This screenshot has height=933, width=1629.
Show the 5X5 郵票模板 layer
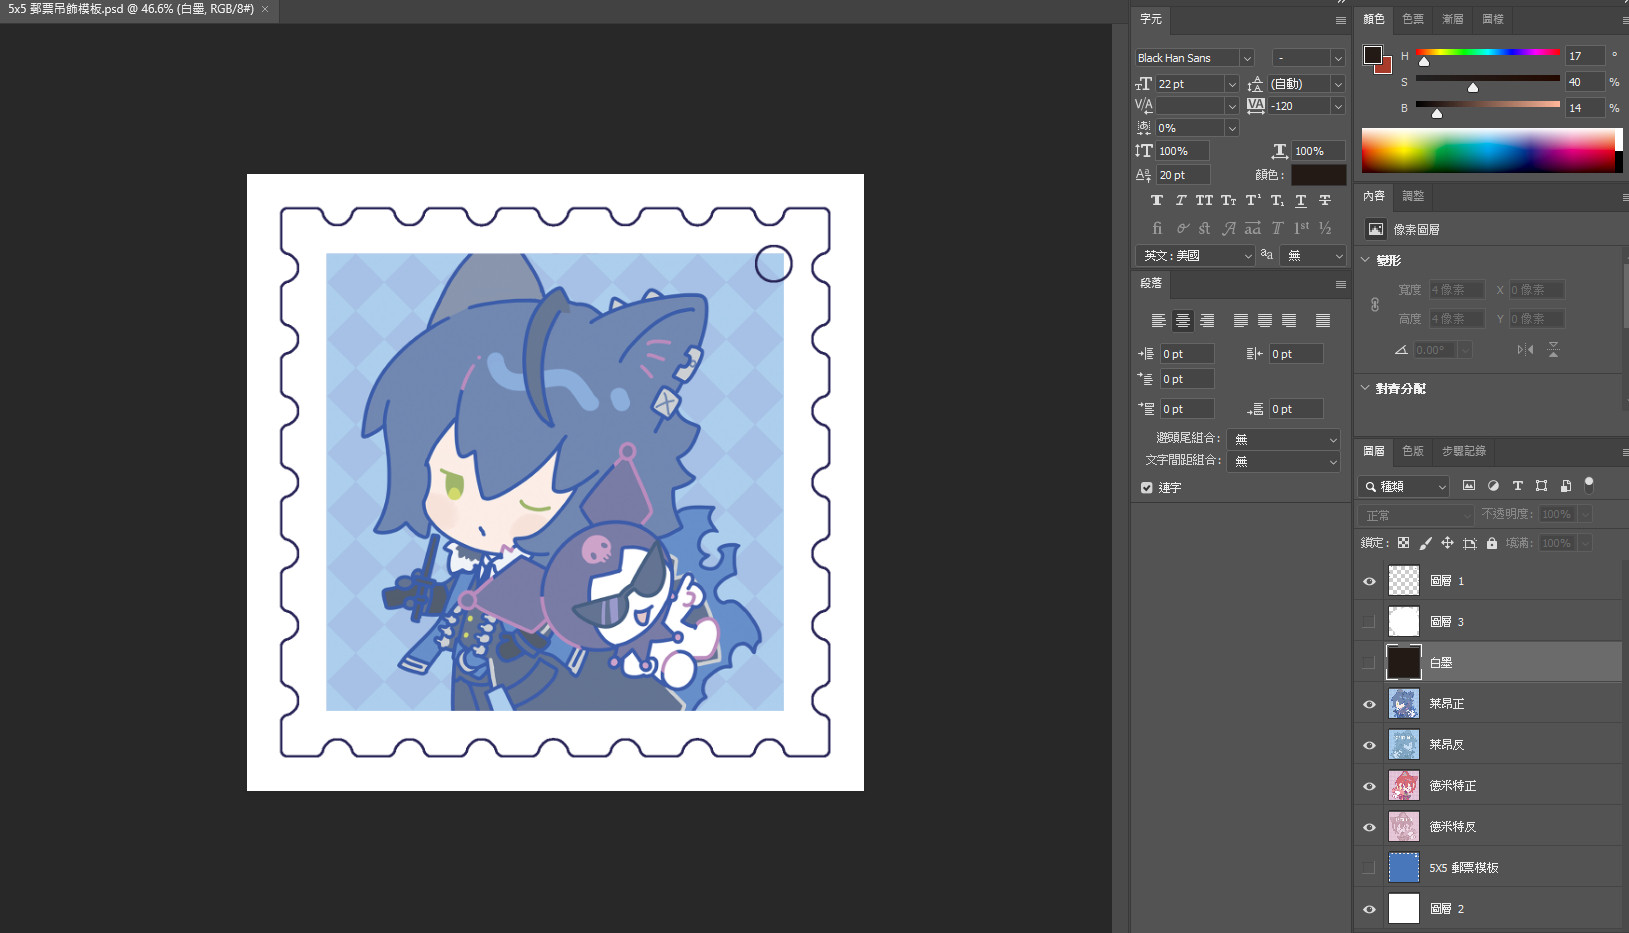(1369, 868)
